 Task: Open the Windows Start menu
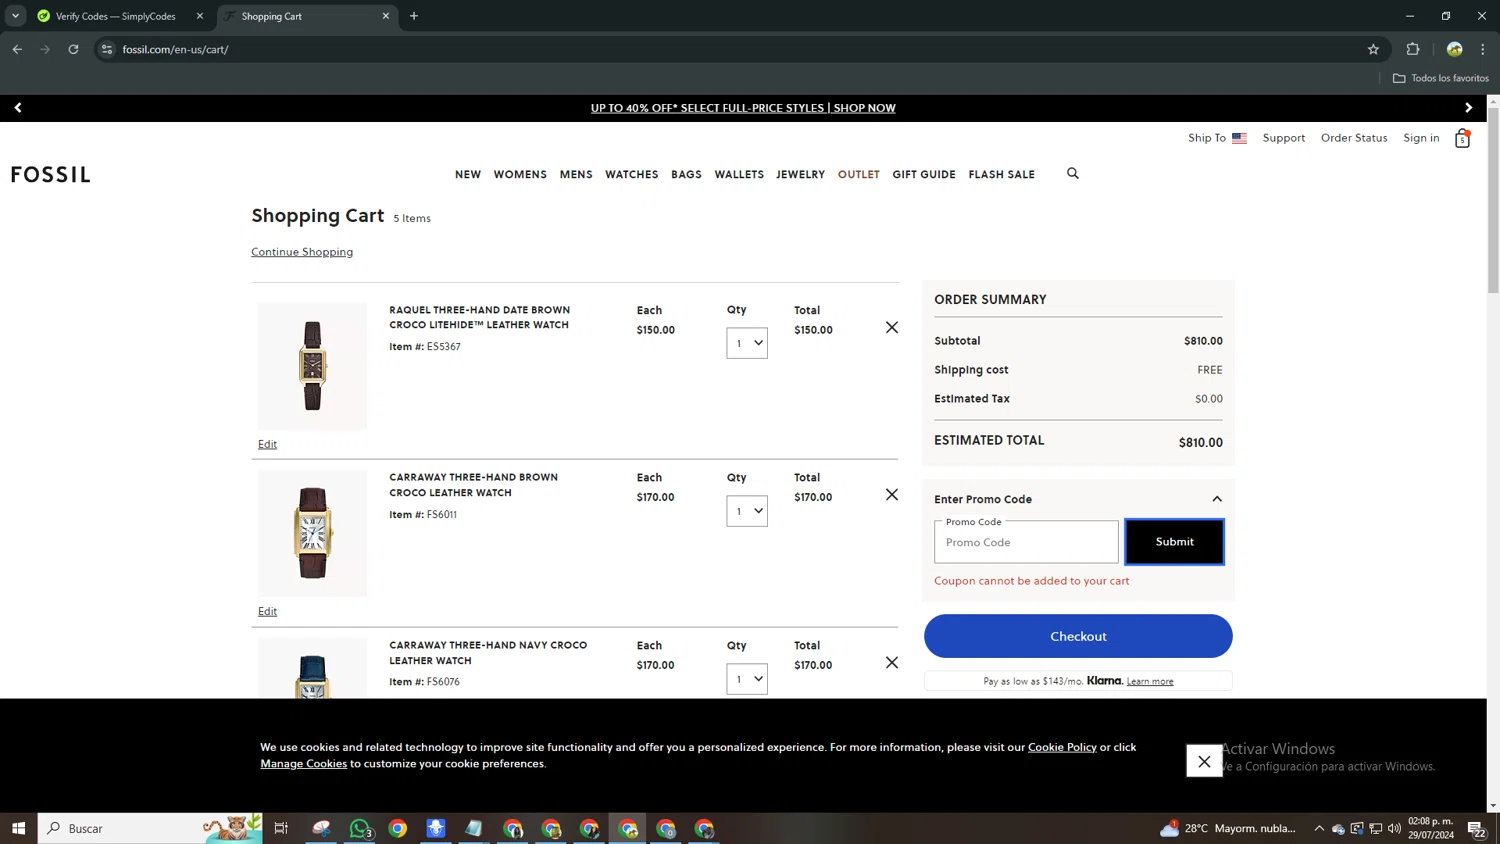pyautogui.click(x=18, y=828)
